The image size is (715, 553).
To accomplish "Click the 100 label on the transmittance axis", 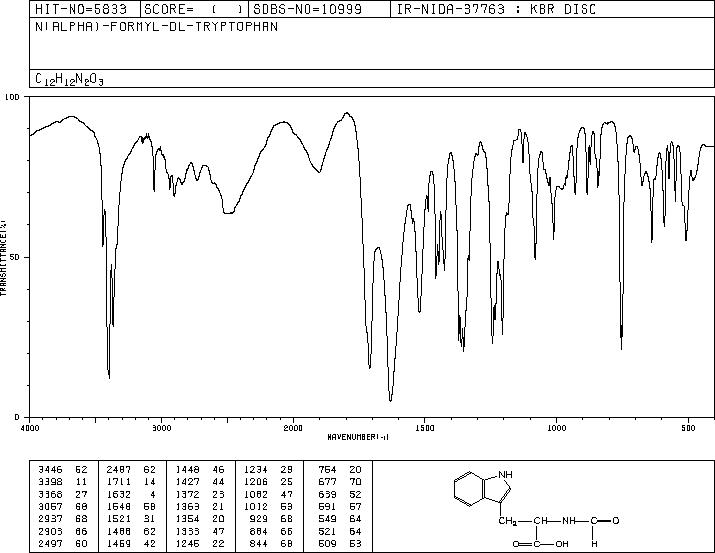I will pyautogui.click(x=13, y=97).
